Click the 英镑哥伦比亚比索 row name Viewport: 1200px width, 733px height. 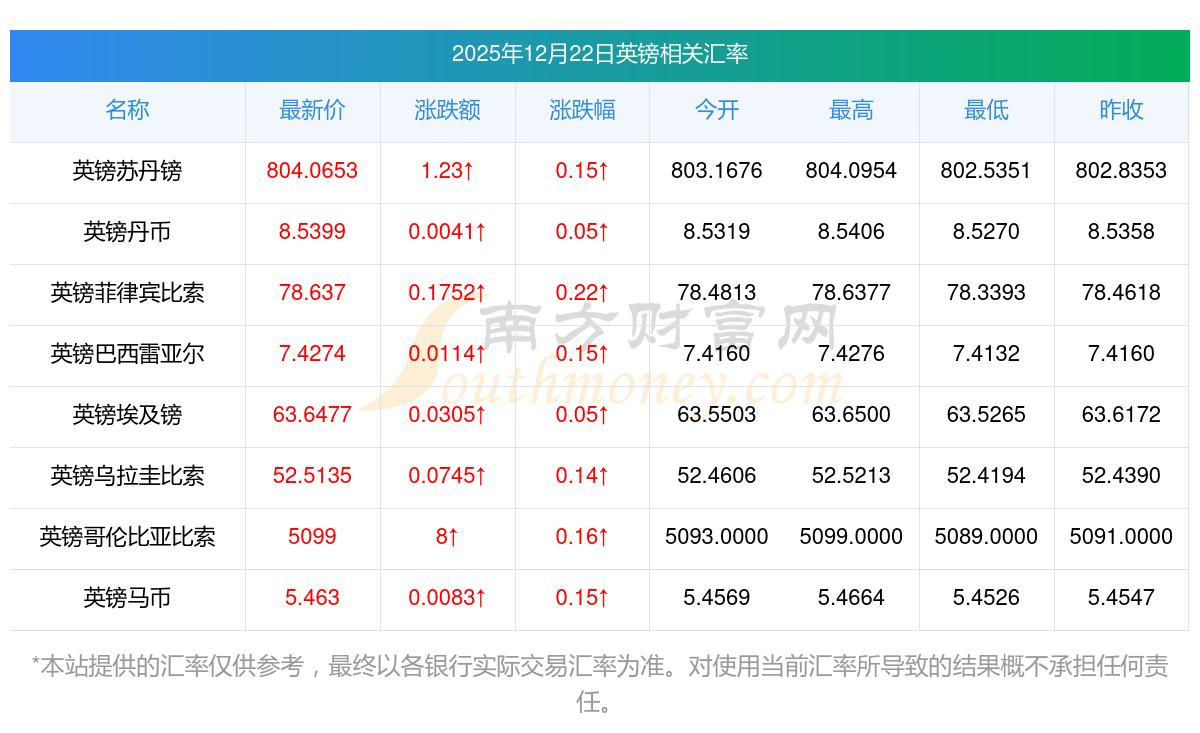click(127, 537)
